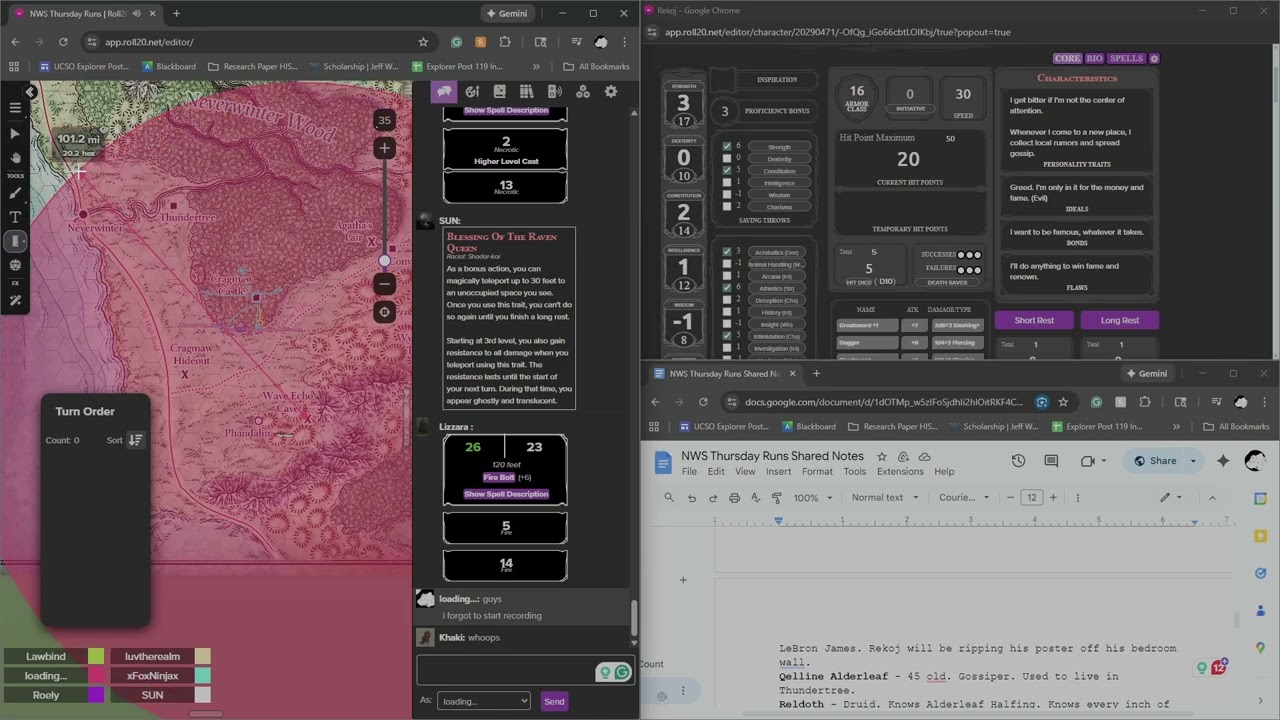Open the Dice rolling tool
This screenshot has width=1280, height=720.
tap(15, 265)
